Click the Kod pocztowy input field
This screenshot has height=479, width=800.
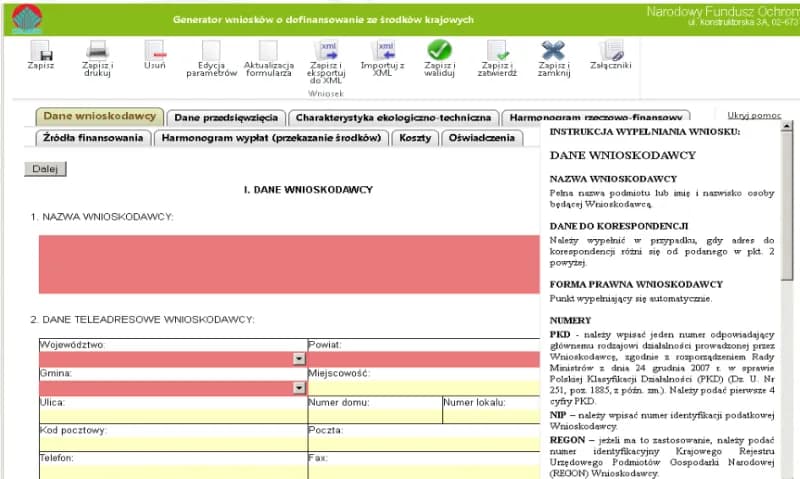(172, 444)
